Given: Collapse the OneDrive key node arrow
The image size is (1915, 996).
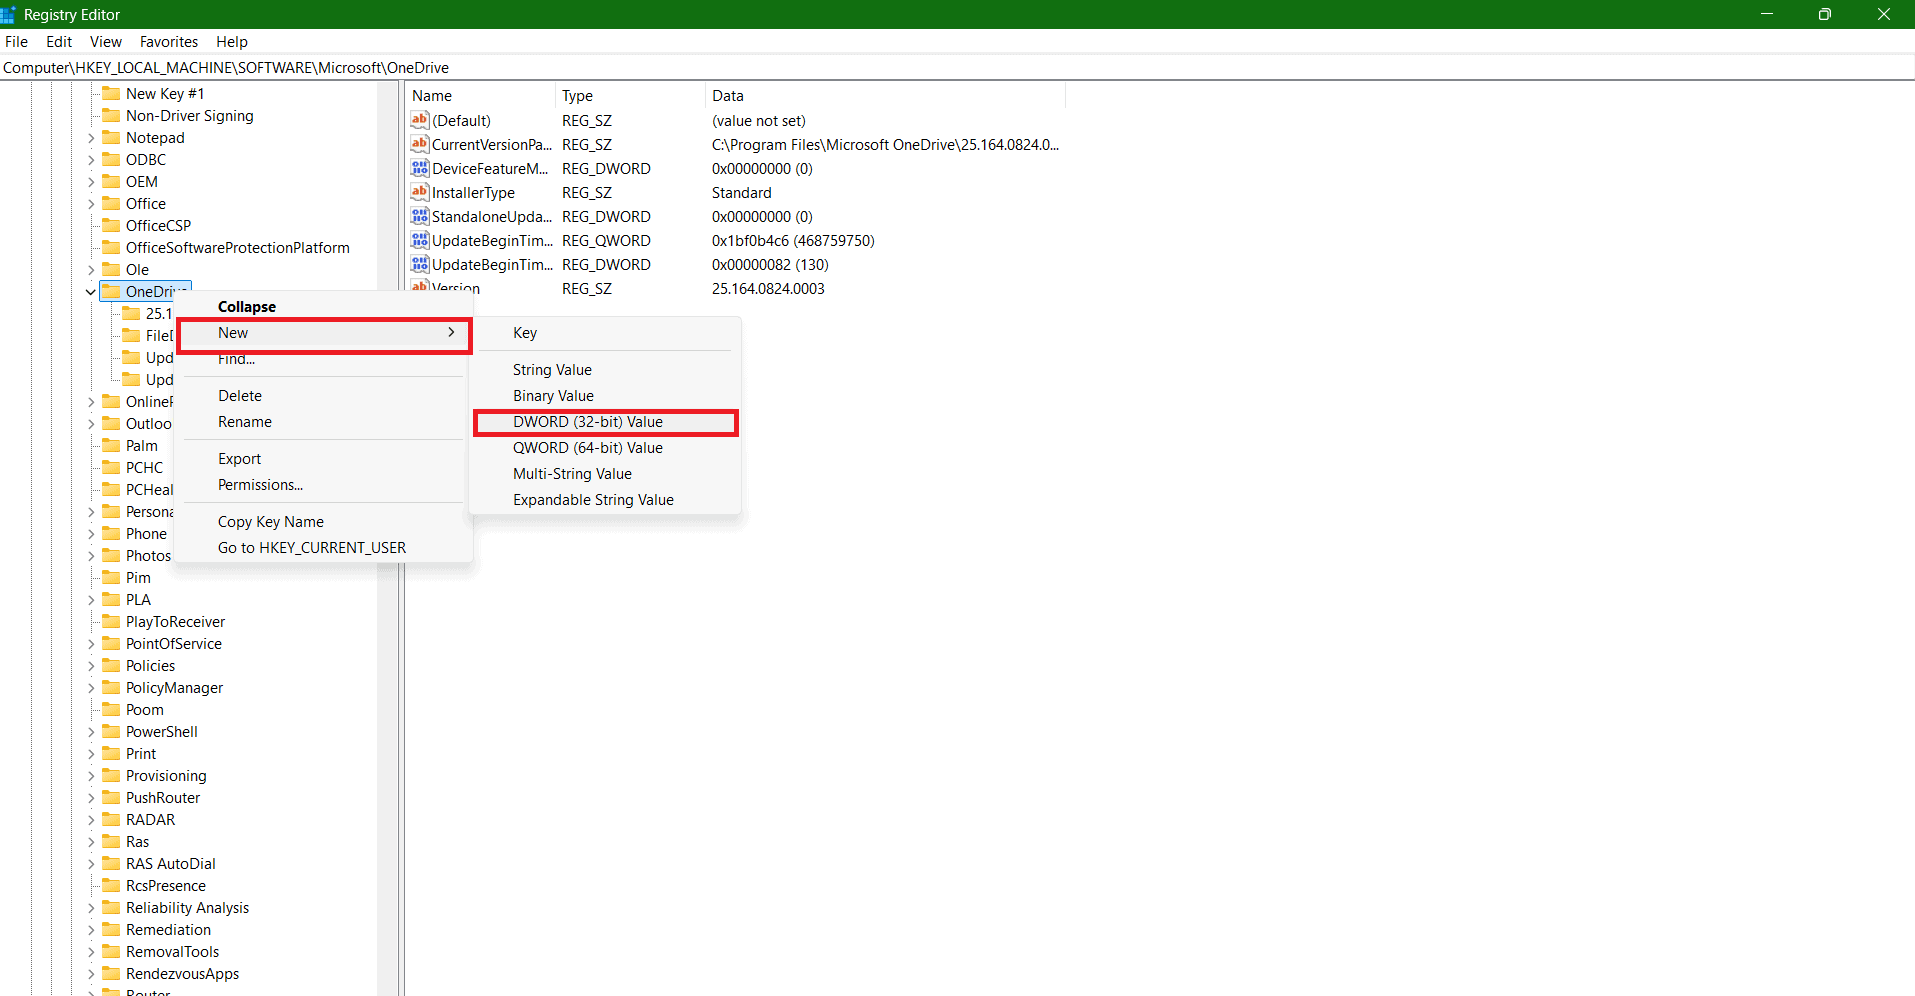Looking at the screenshot, I should point(91,292).
